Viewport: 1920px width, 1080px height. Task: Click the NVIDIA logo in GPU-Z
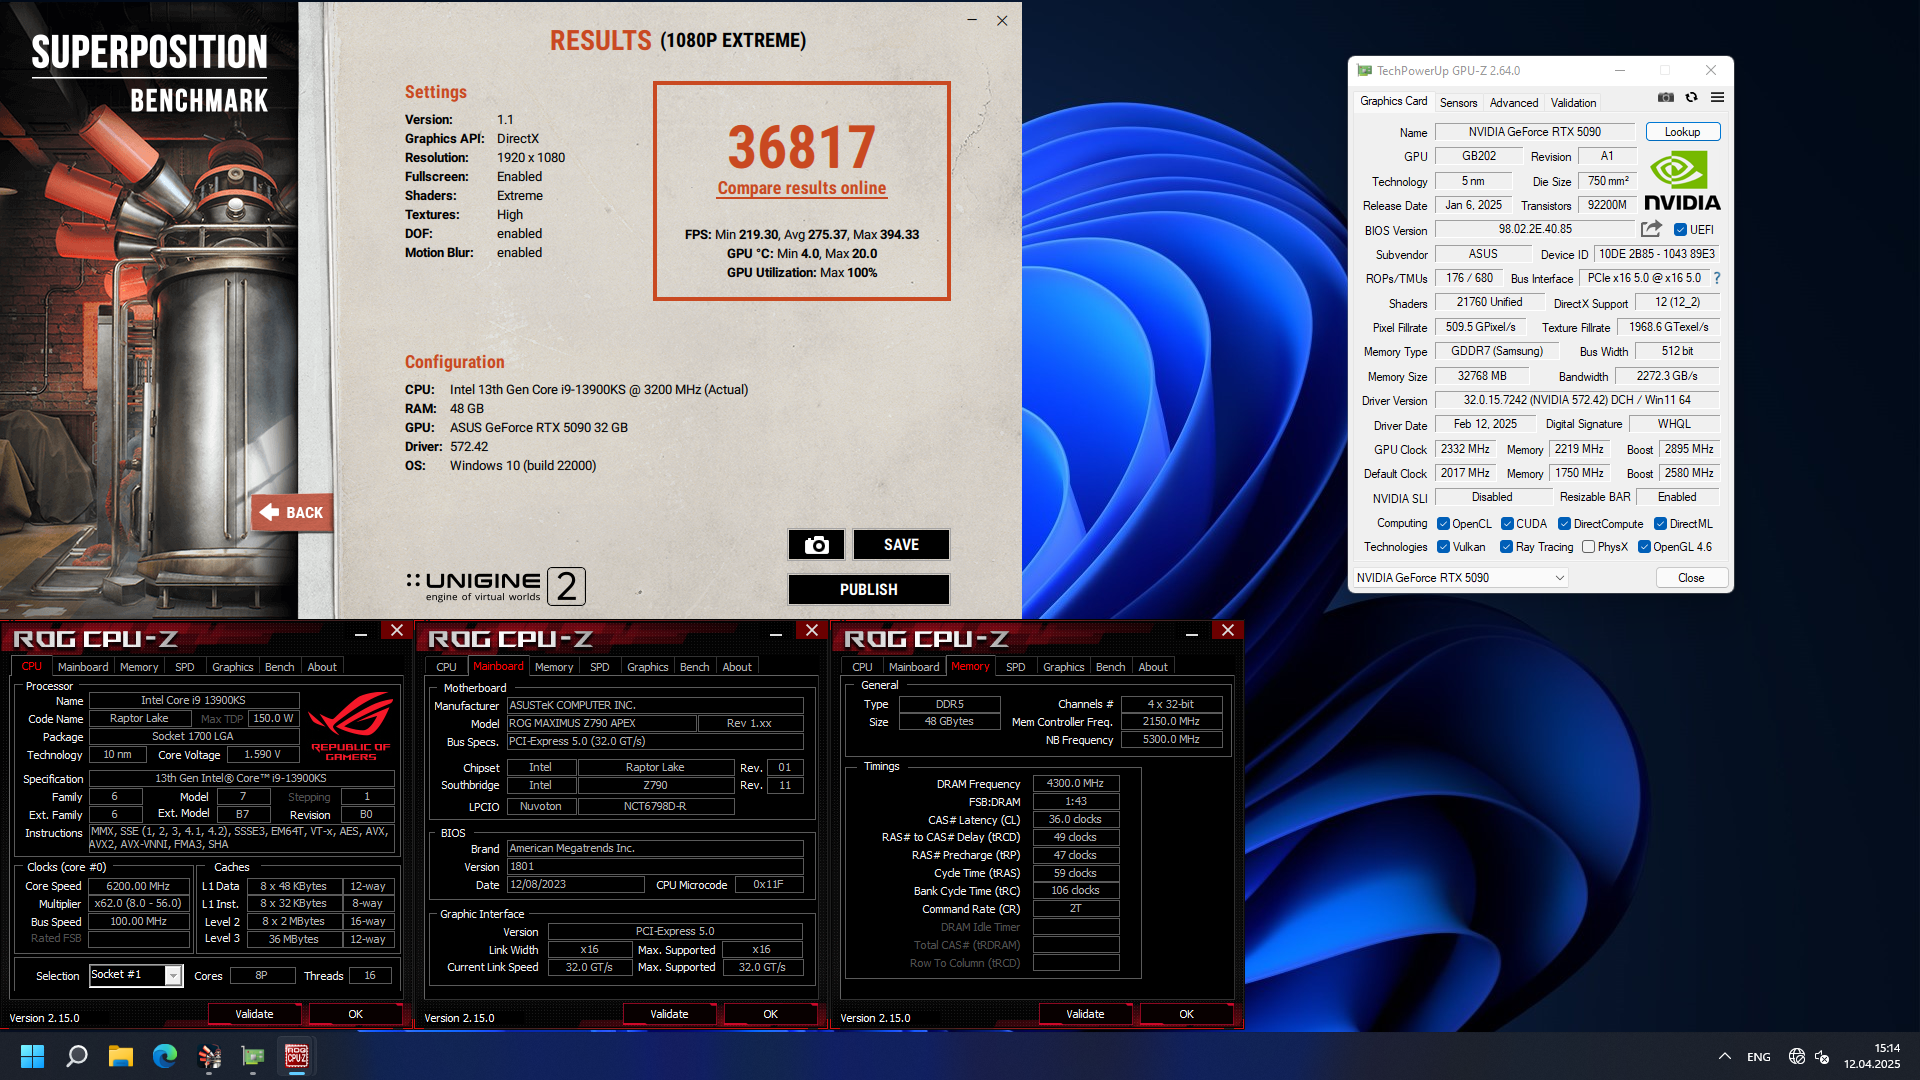[1682, 181]
